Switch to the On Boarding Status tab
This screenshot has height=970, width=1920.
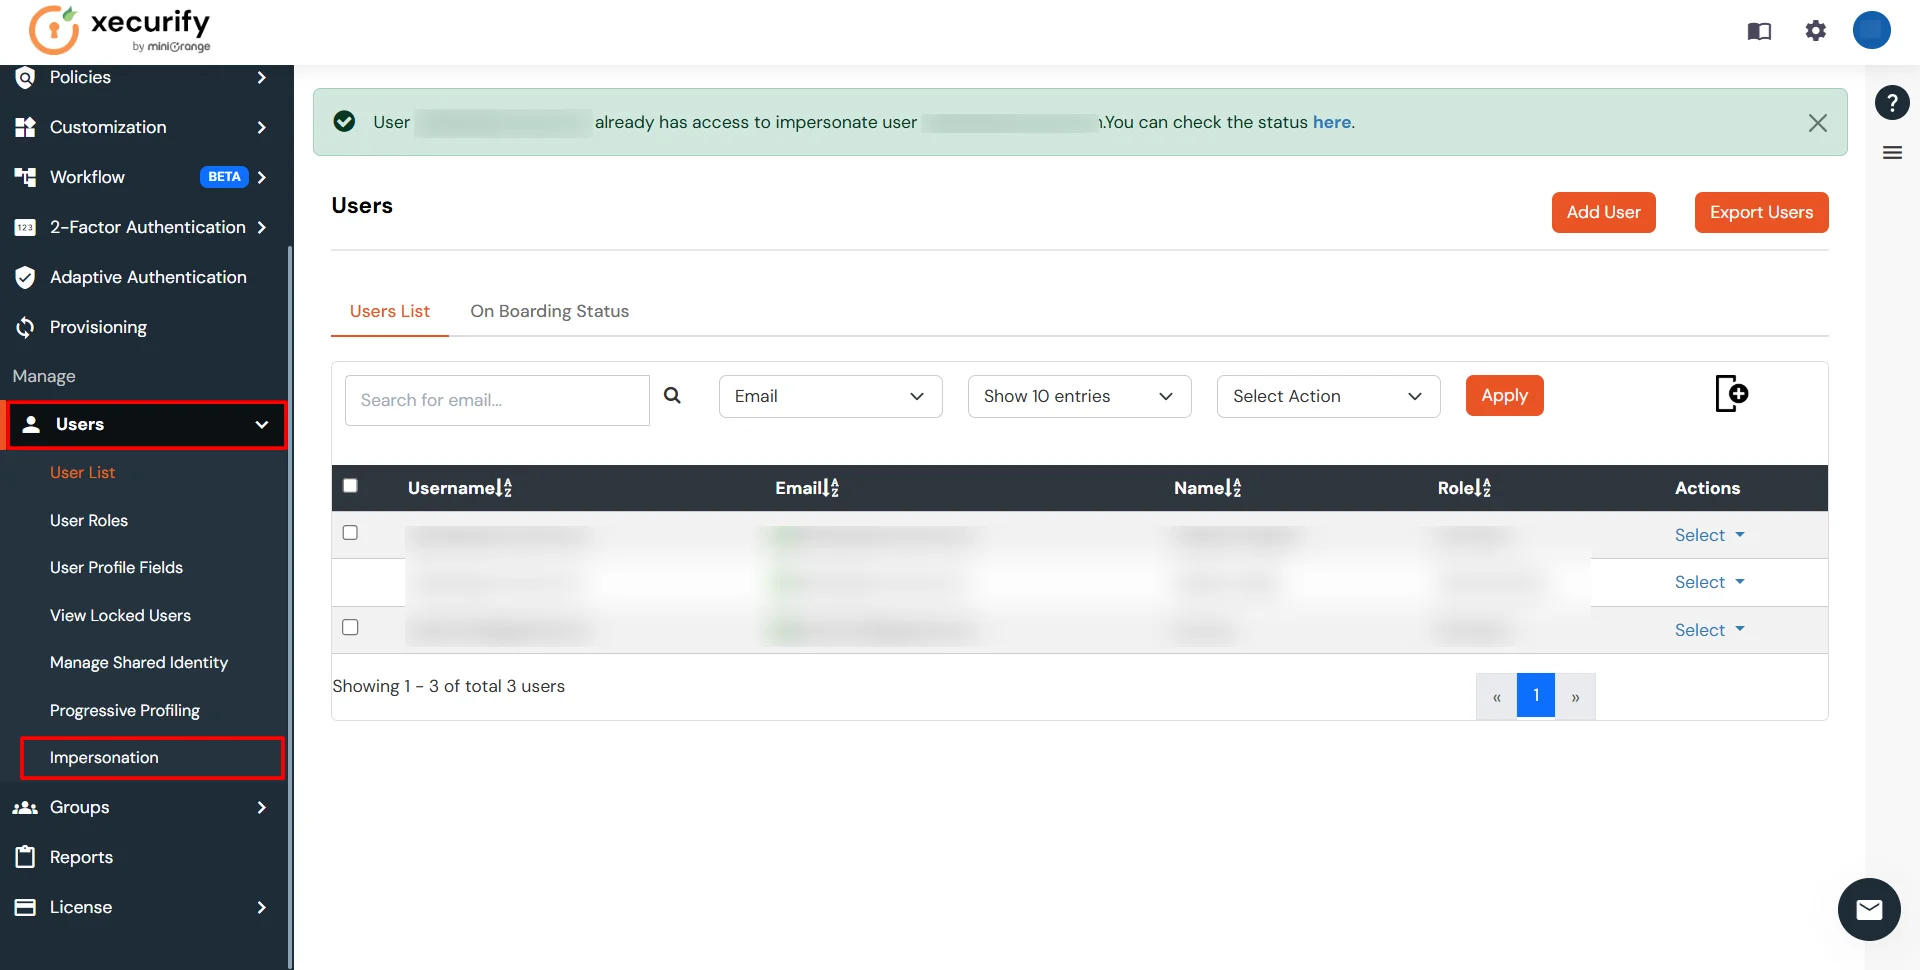point(549,311)
